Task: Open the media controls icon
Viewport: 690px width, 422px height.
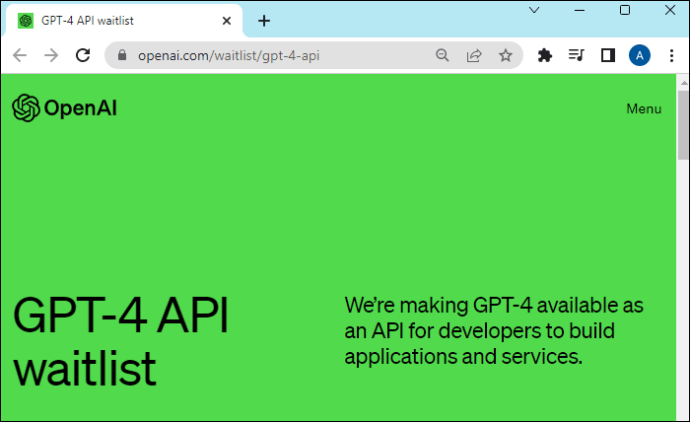Action: (576, 55)
